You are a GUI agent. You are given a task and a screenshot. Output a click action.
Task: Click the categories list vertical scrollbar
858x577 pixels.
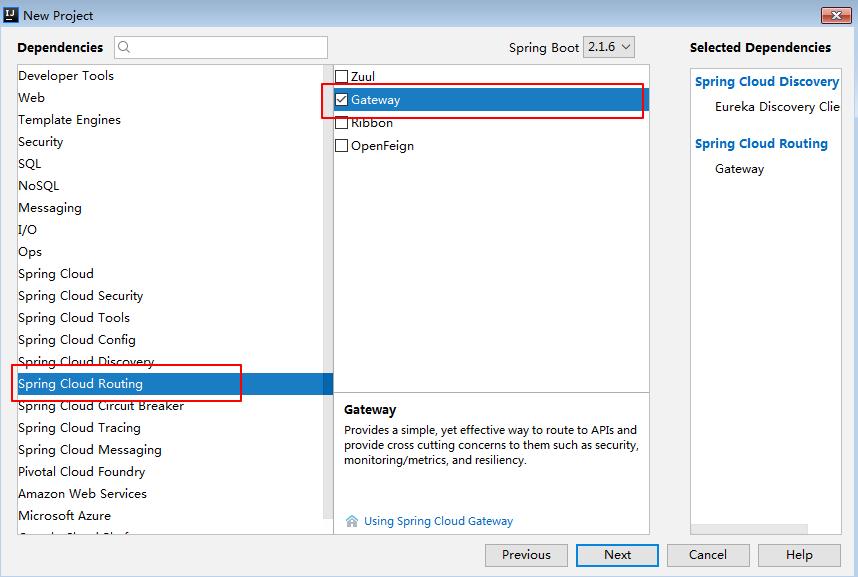tap(328, 292)
